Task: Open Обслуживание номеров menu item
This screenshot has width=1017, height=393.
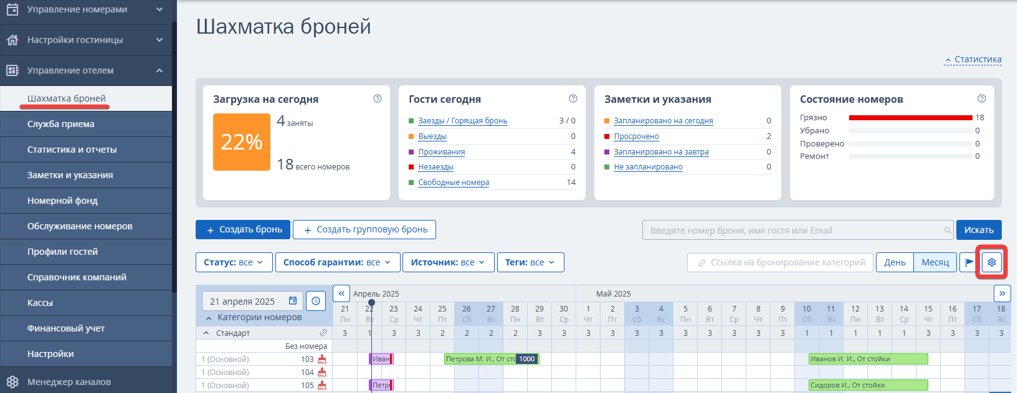Action: 86,226
